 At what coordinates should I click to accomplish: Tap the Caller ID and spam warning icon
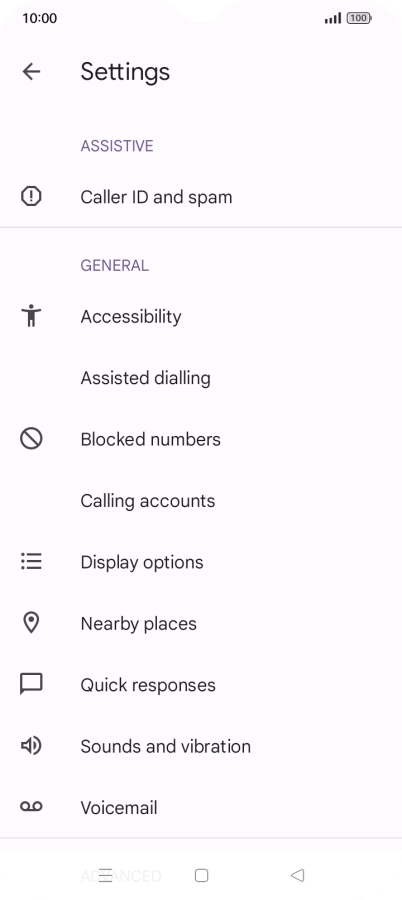point(31,197)
